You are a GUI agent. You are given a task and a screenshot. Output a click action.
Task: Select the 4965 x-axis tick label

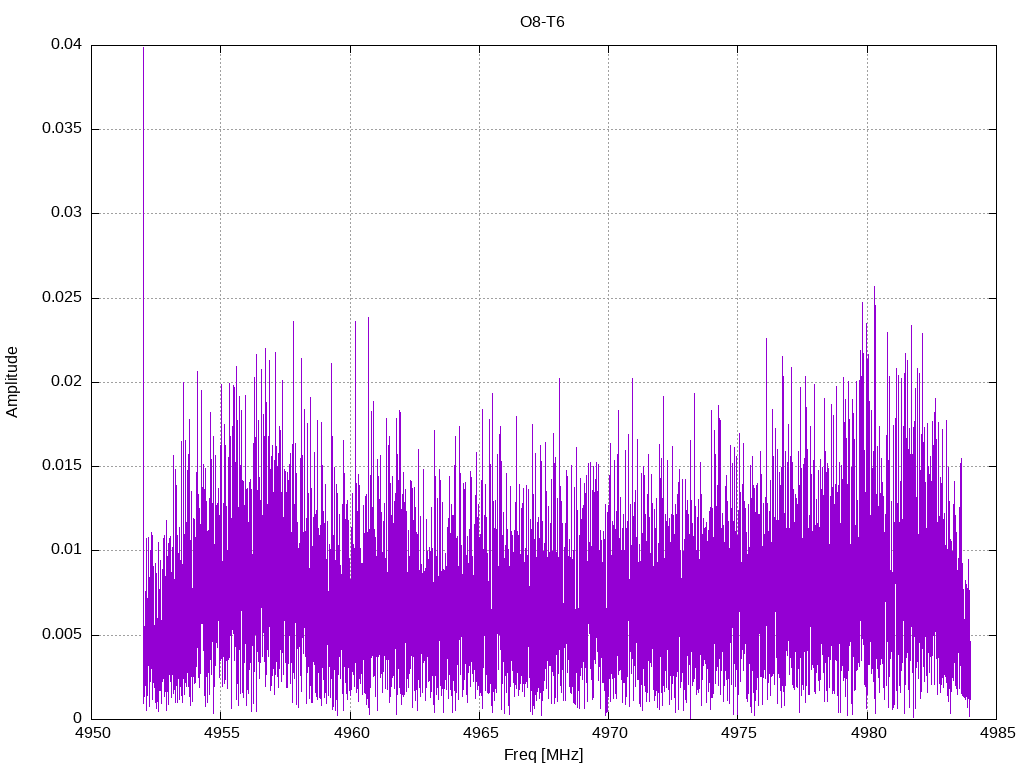pos(479,733)
